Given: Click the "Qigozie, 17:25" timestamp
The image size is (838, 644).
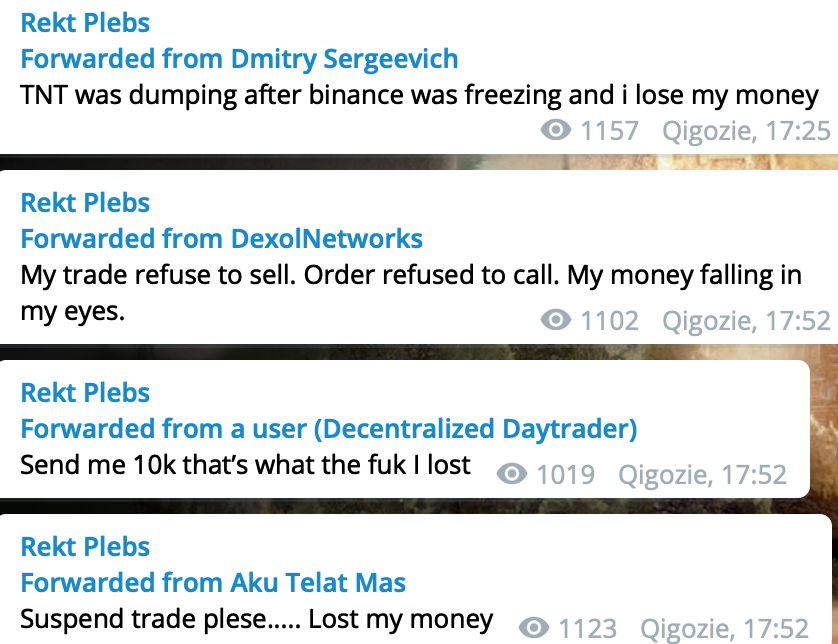Looking at the screenshot, I should [x=746, y=130].
